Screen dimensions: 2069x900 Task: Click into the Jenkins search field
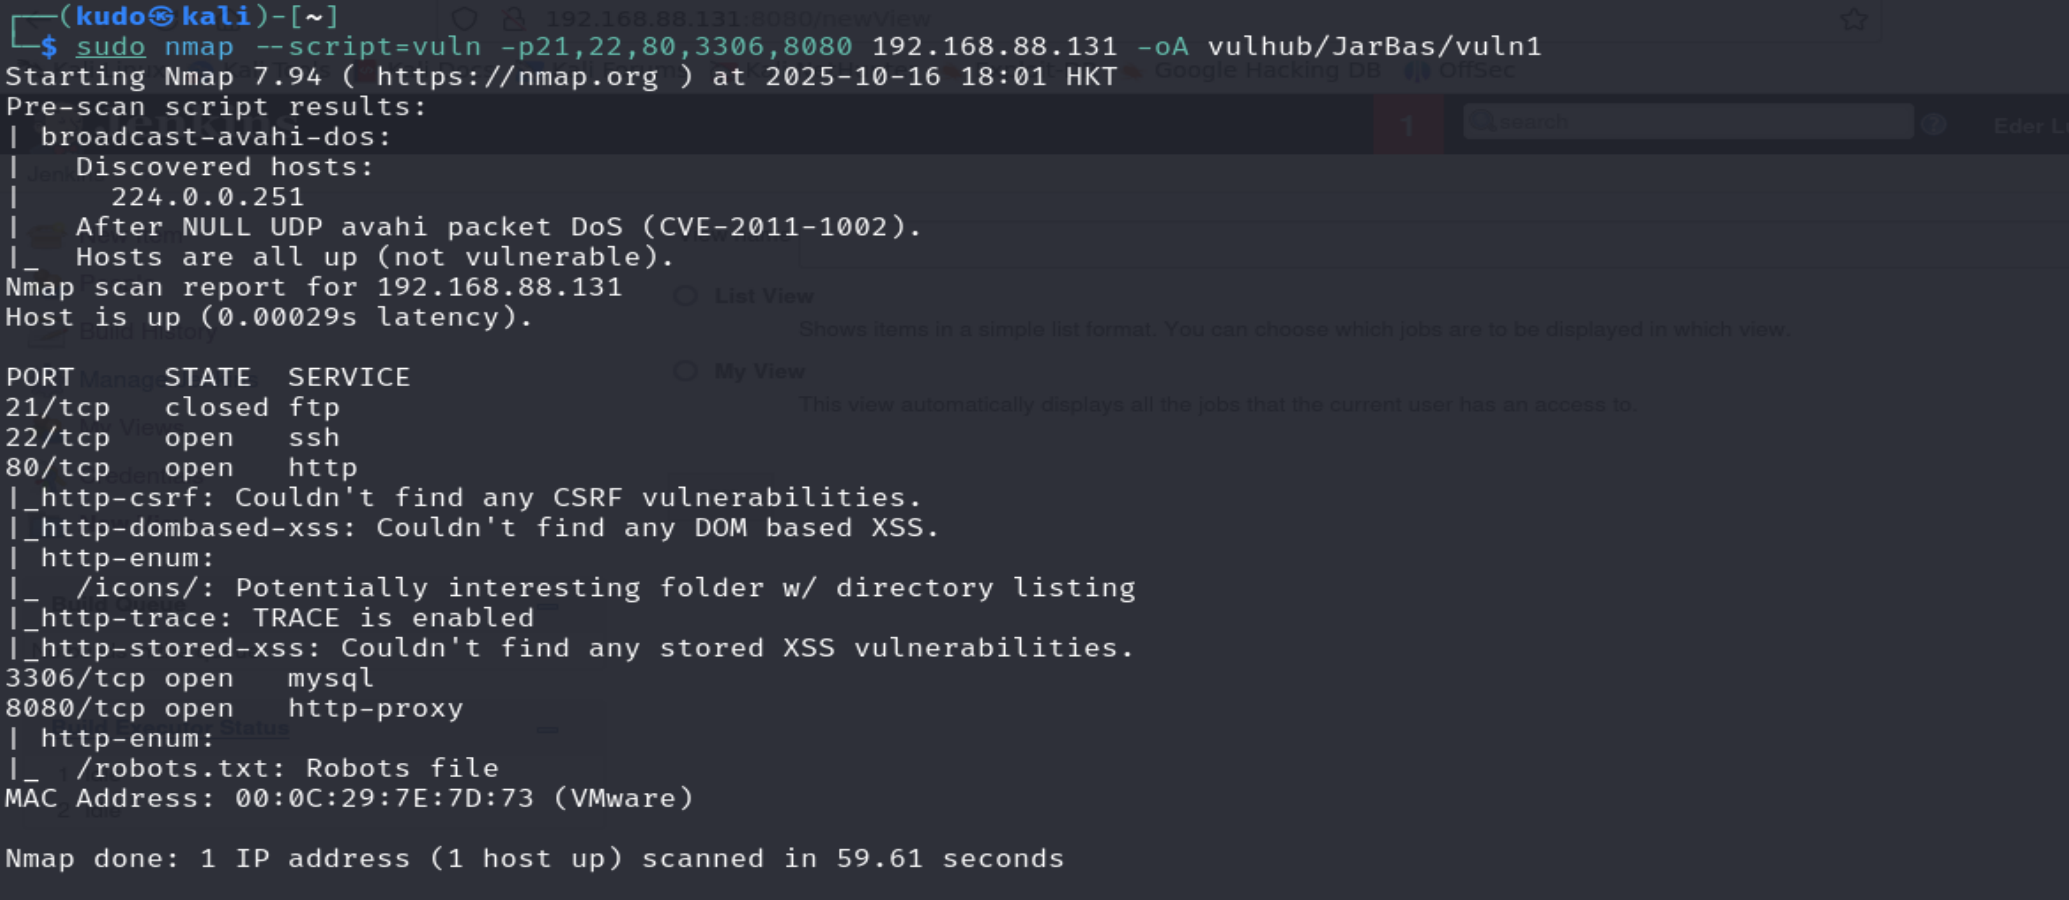1688,122
